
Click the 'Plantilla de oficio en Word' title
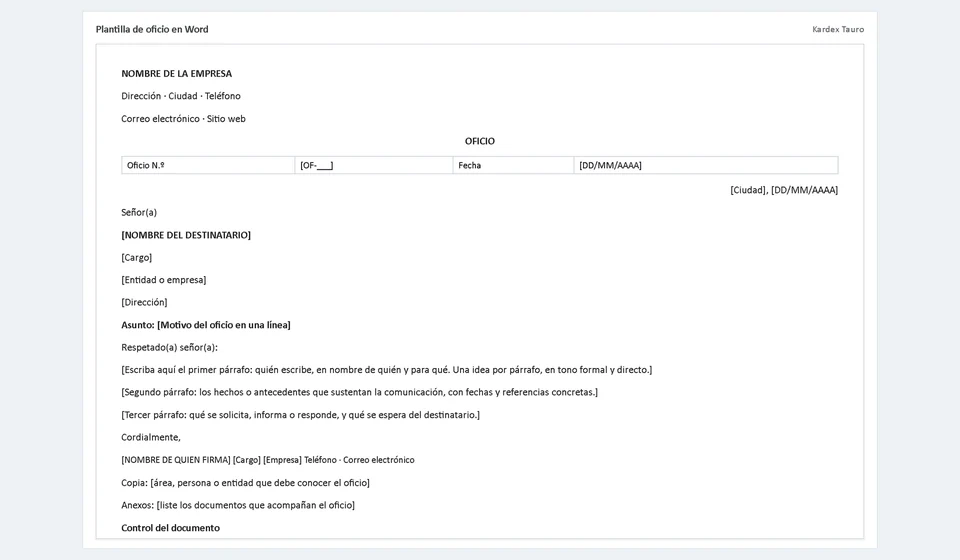(152, 29)
